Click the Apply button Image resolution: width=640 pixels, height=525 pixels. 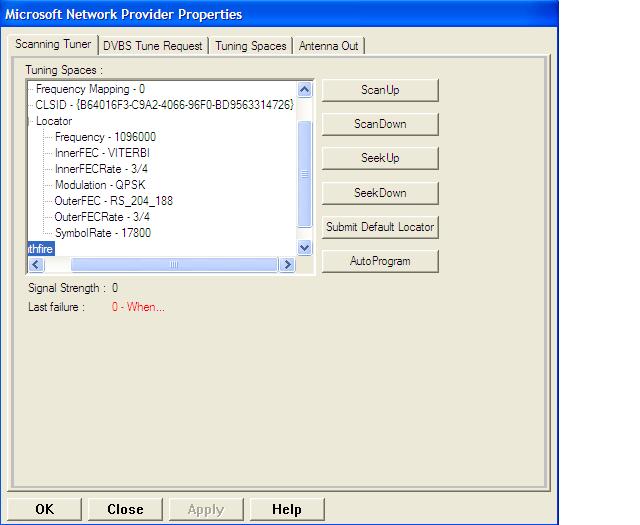pyautogui.click(x=206, y=509)
